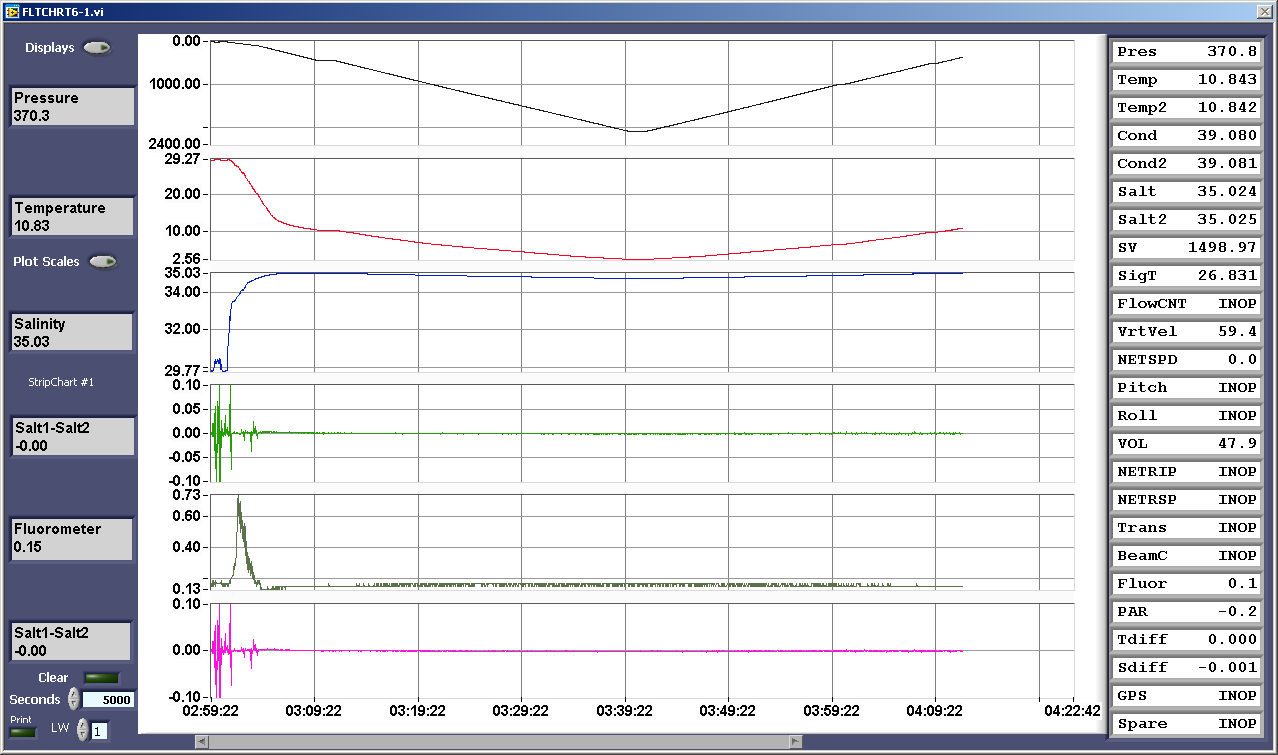Select the Salt 35.024 readout
Screen dimensions: 1278x755
[1187, 192]
